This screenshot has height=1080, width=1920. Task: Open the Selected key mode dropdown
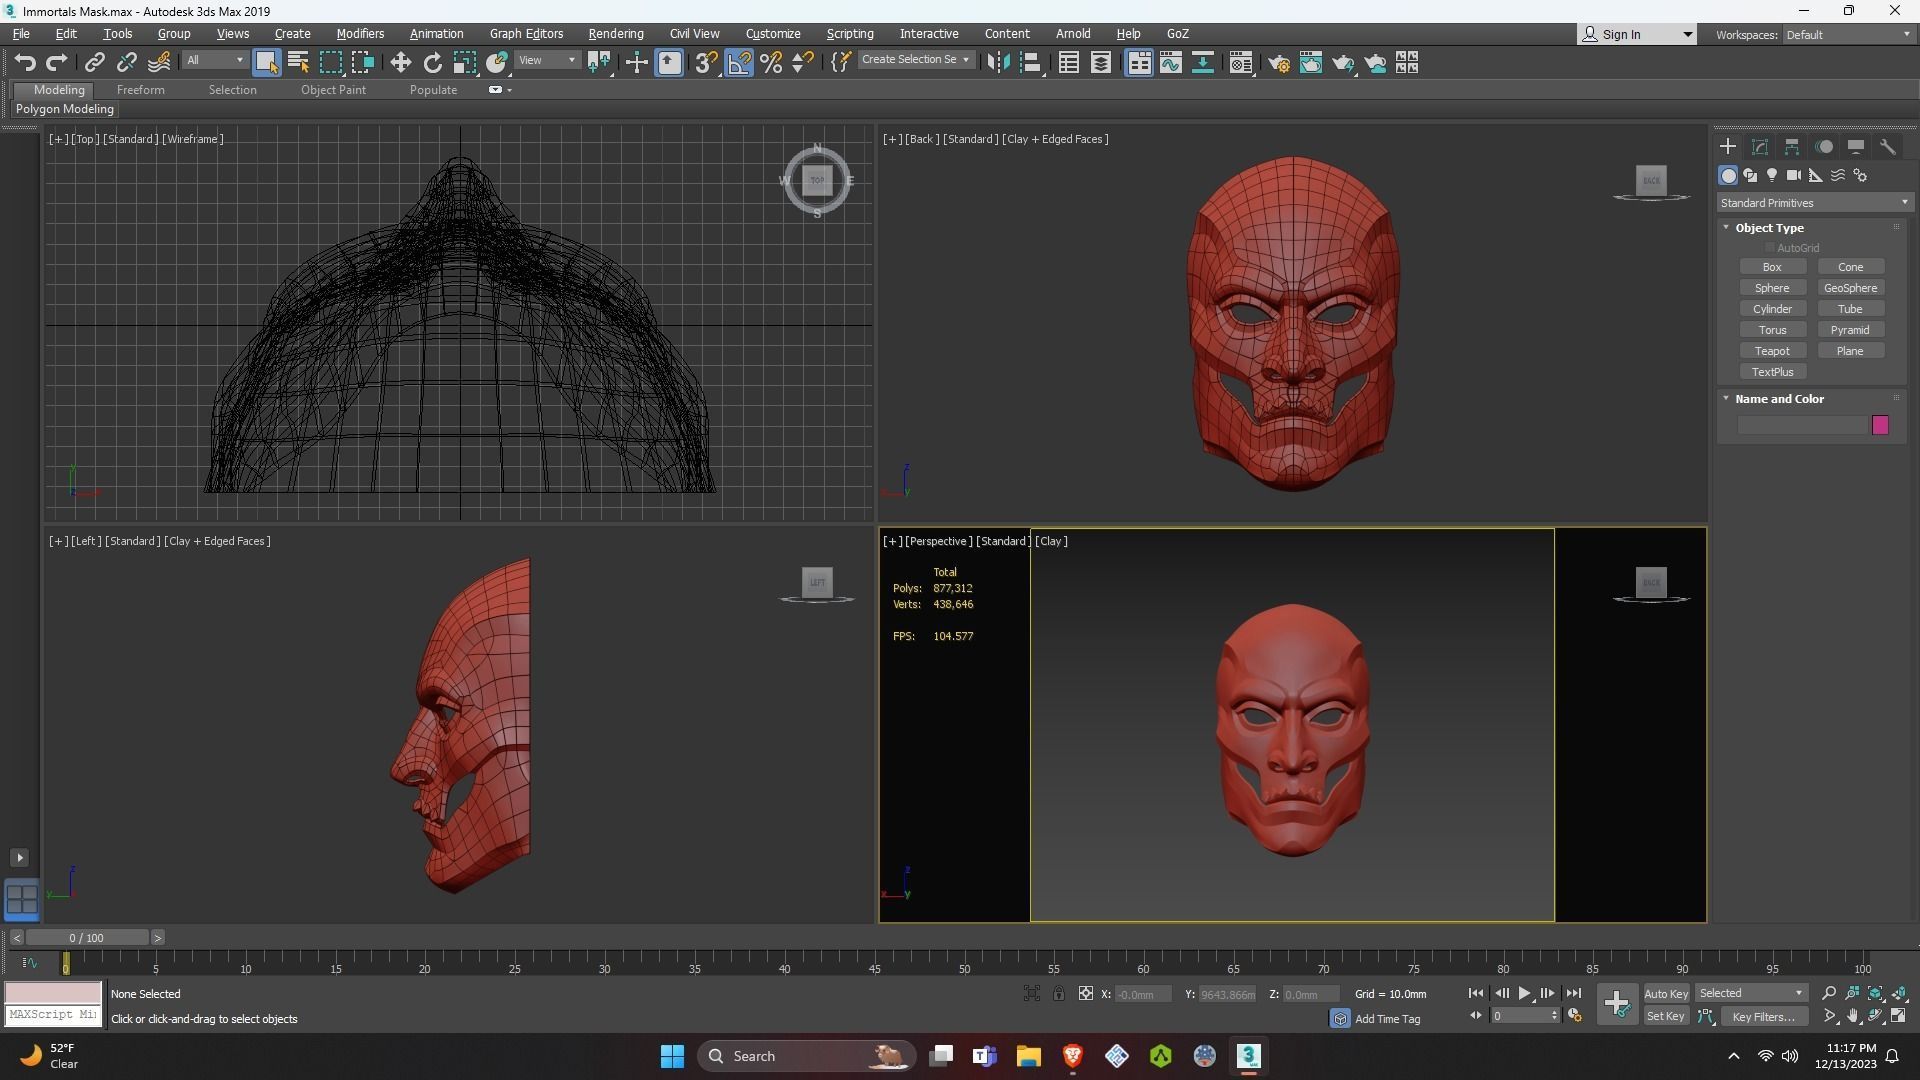[1751, 994]
